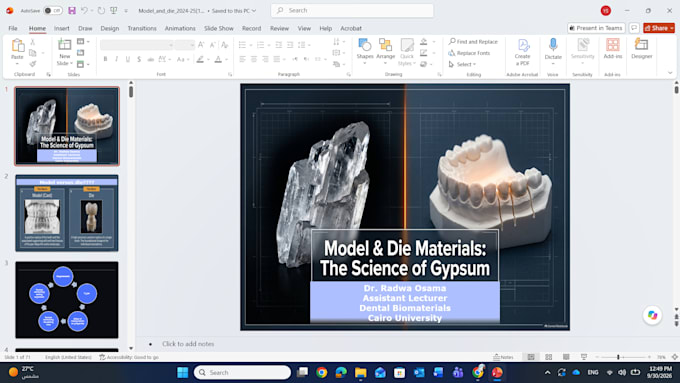Click the Decrease Font Size icon
680x383 pixels.
tap(212, 45)
